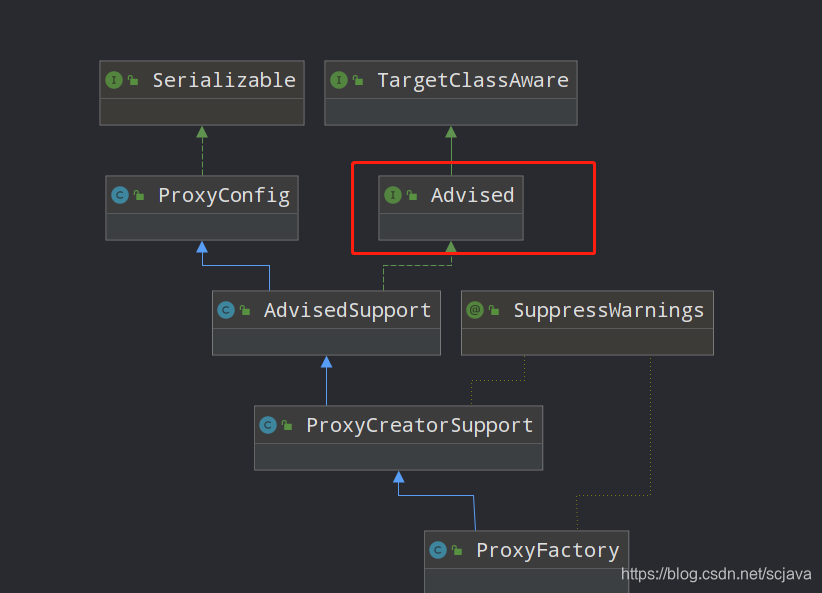Click the empty members compartment of Advised
This screenshot has height=593, width=822.
click(x=451, y=227)
